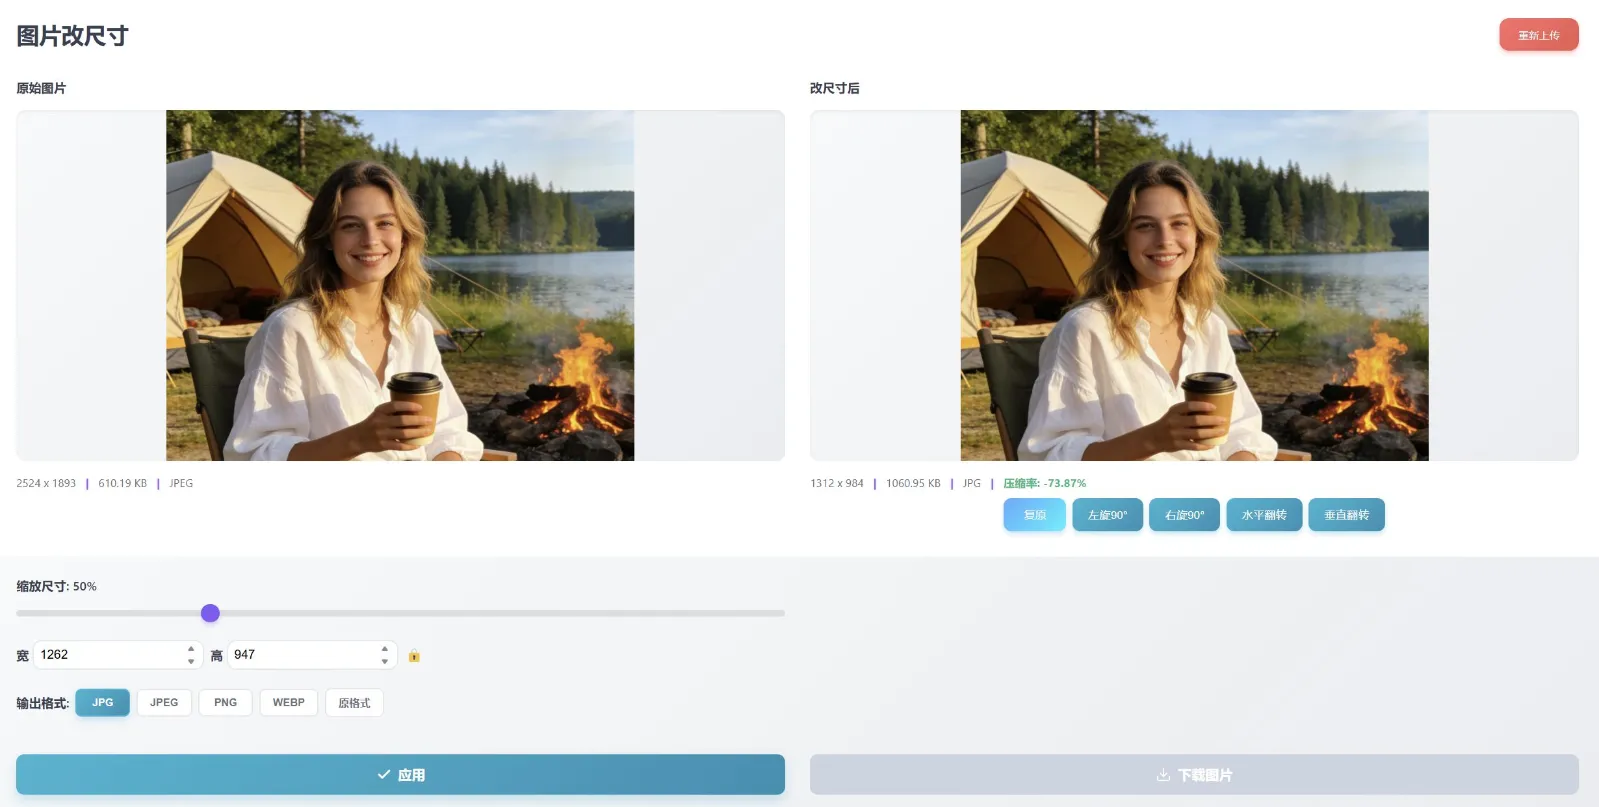Screen dimensions: 1599x807
Task: Flip vertically with the 垂直翻转 button
Action: (x=1346, y=515)
